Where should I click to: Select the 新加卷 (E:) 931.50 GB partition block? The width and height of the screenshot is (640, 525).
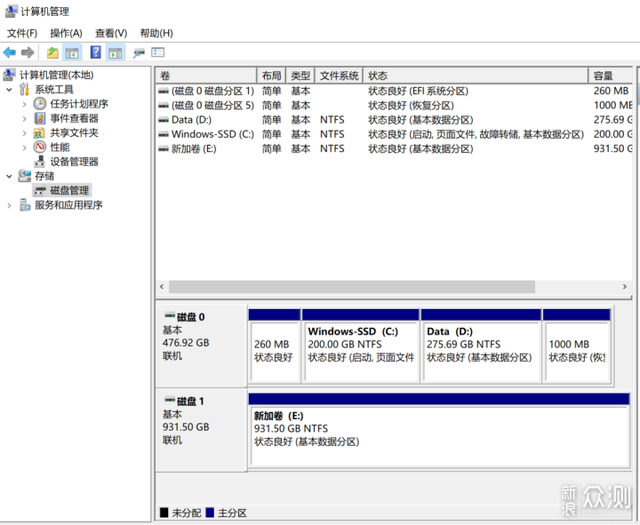click(x=439, y=430)
